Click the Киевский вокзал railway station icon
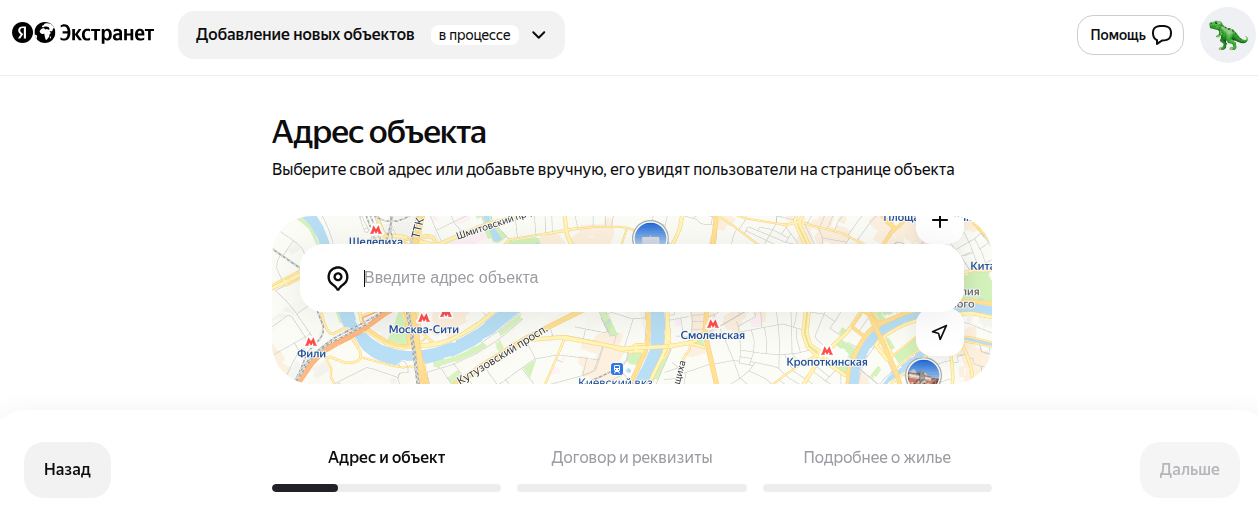Image resolution: width=1258 pixels, height=529 pixels. click(x=618, y=369)
